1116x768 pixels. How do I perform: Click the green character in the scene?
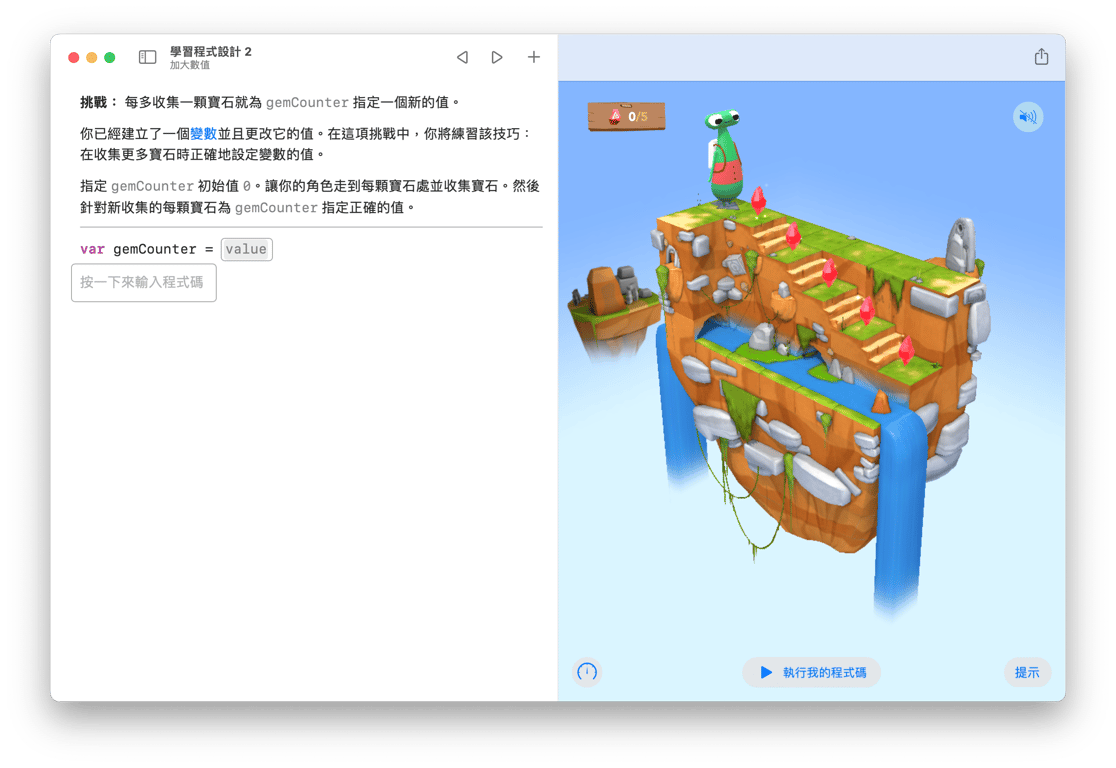(725, 157)
